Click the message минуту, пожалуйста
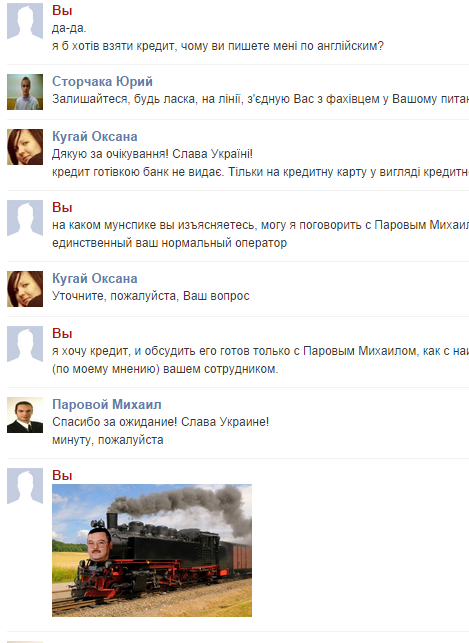469x643 pixels. coord(107,440)
